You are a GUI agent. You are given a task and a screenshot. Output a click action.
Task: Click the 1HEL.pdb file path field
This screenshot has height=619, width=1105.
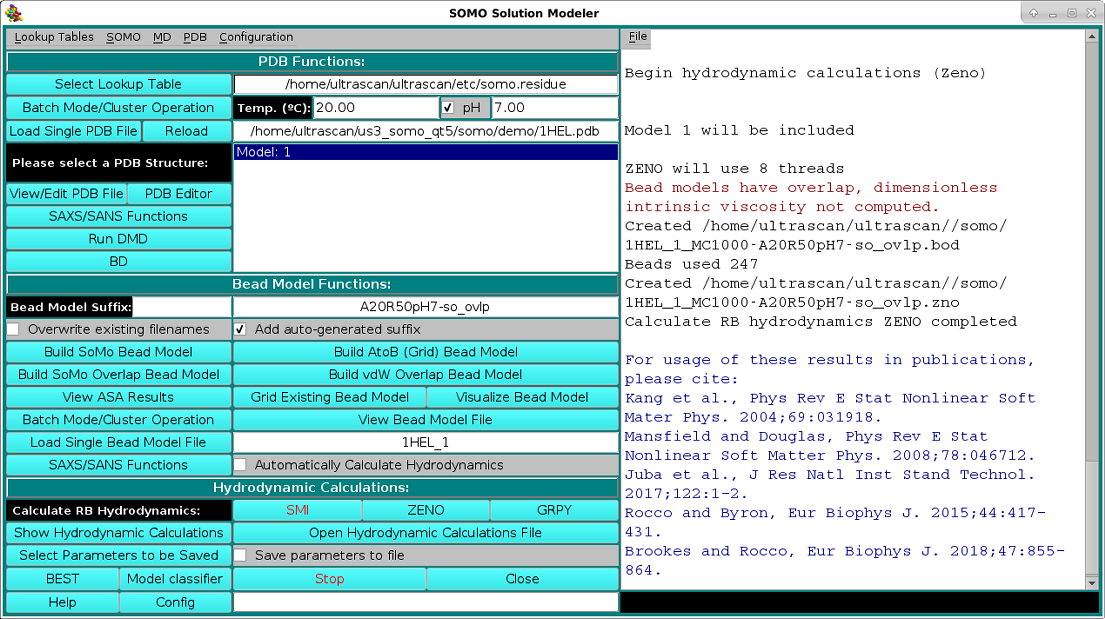tap(426, 131)
